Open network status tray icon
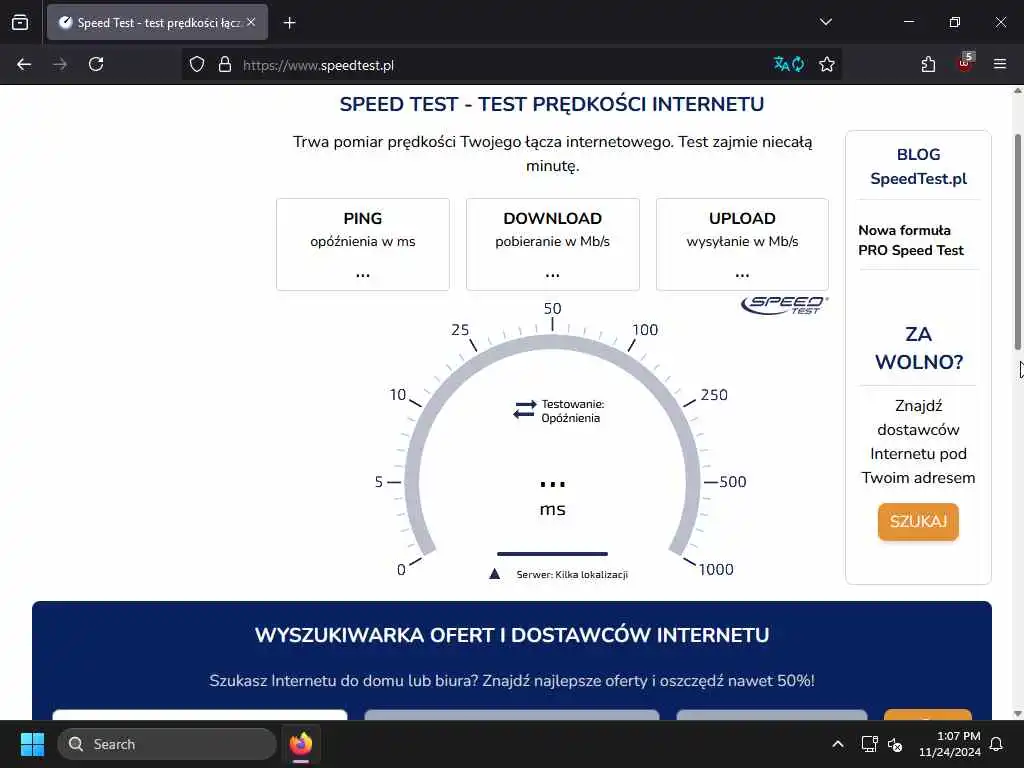This screenshot has height=768, width=1024. coord(869,744)
